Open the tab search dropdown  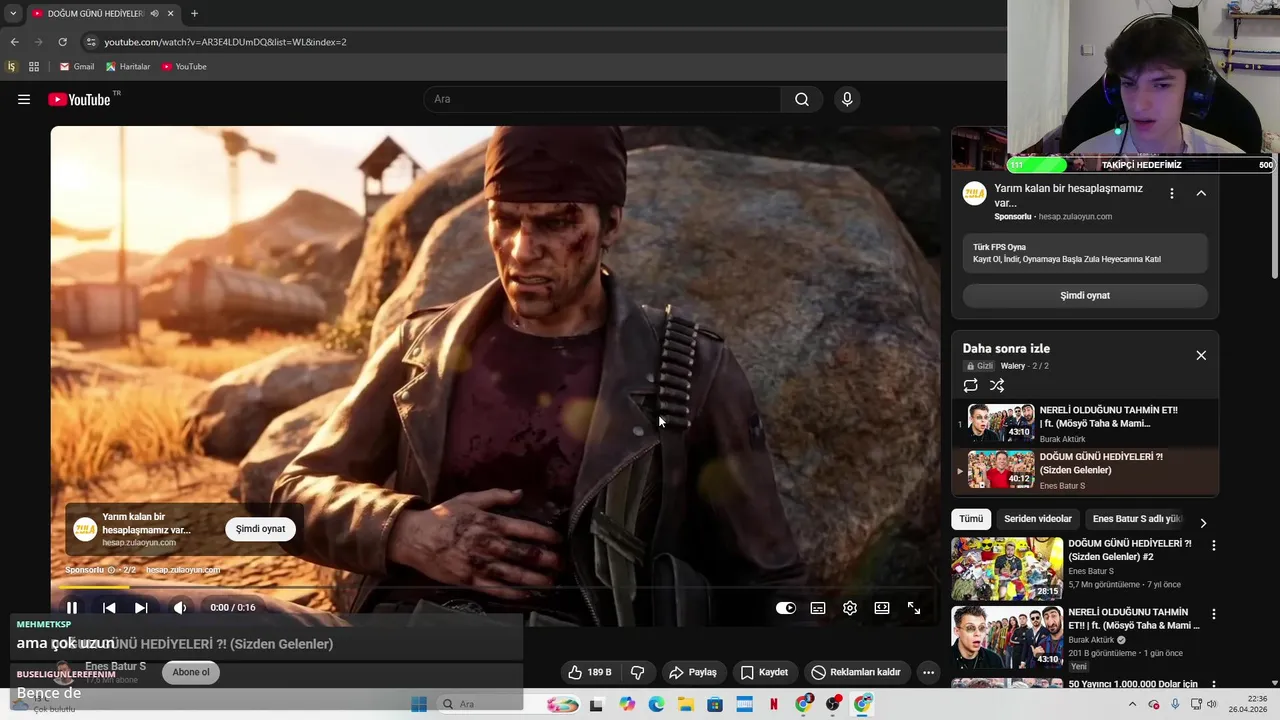[x=13, y=14]
